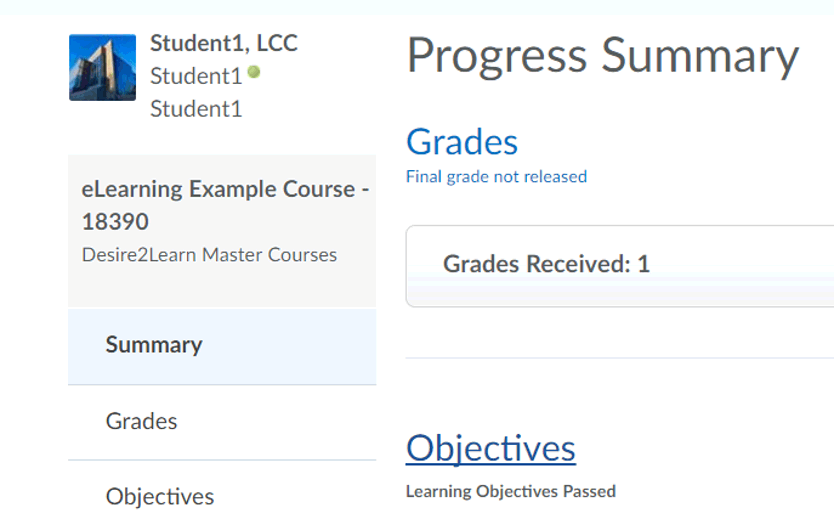Go to the Objectives sidebar tab

coord(160,496)
